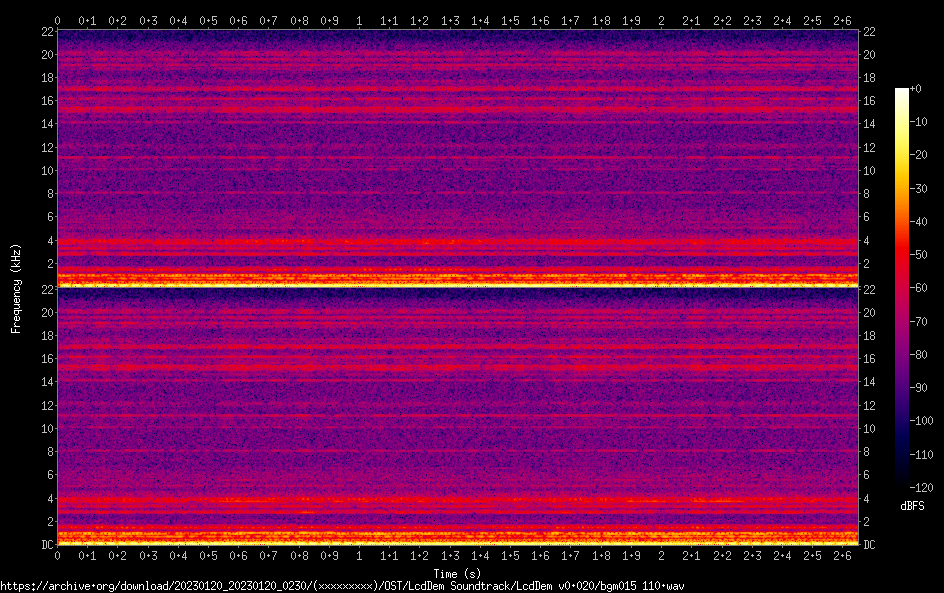The image size is (944, 593).
Task: Click the 10 kHz label on the upper-left frequency axis
Action: (x=46, y=170)
